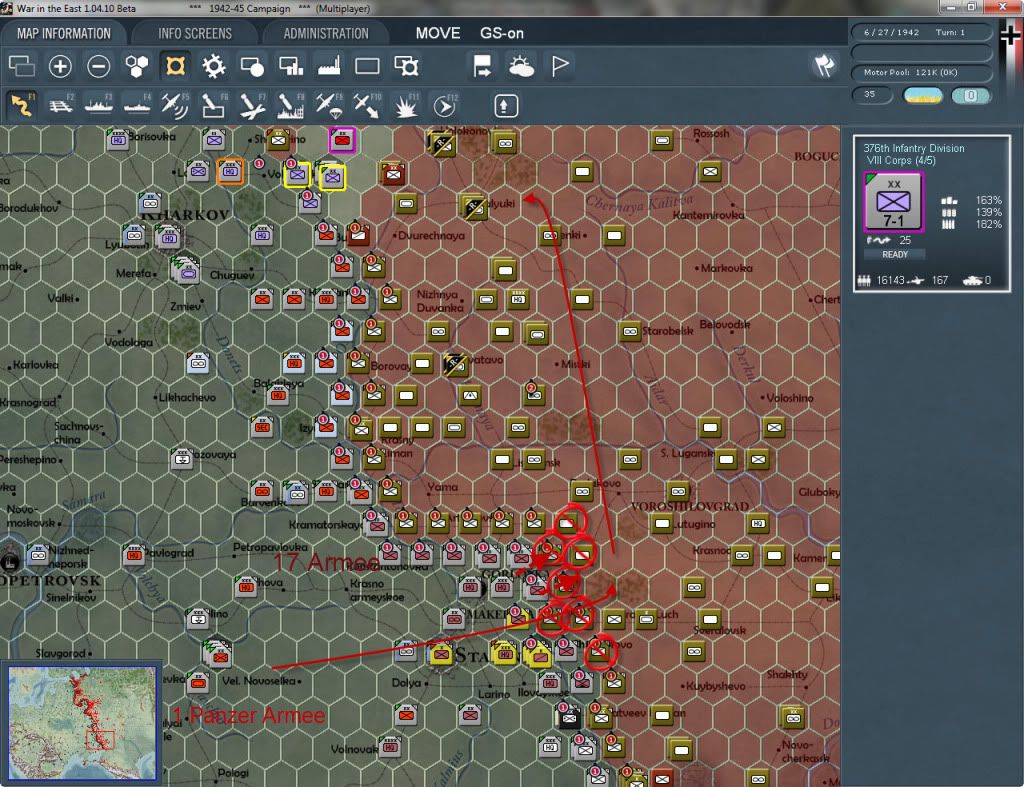The image size is (1024, 787).
Task: Click the boxed up-arrow toolbar icon
Action: [x=505, y=106]
